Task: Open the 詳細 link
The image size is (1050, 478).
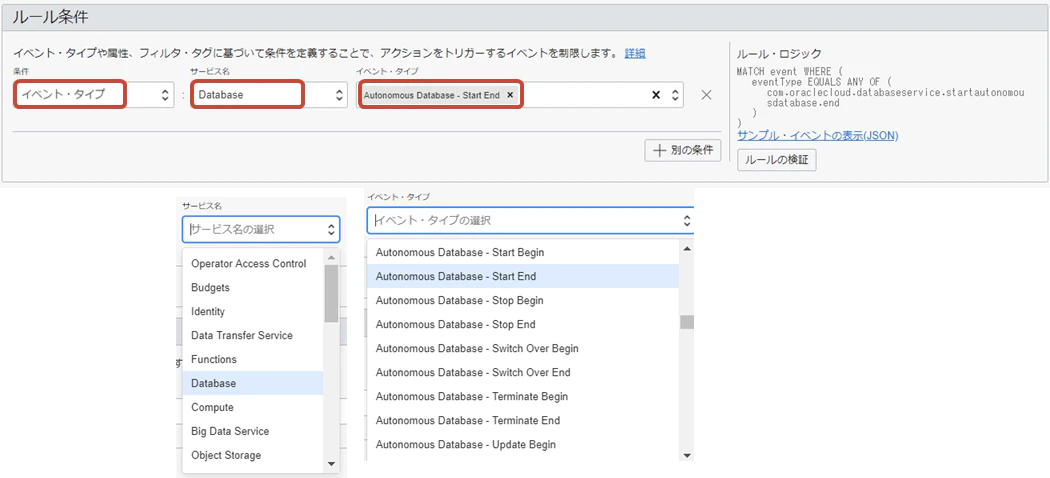Action: 635,54
